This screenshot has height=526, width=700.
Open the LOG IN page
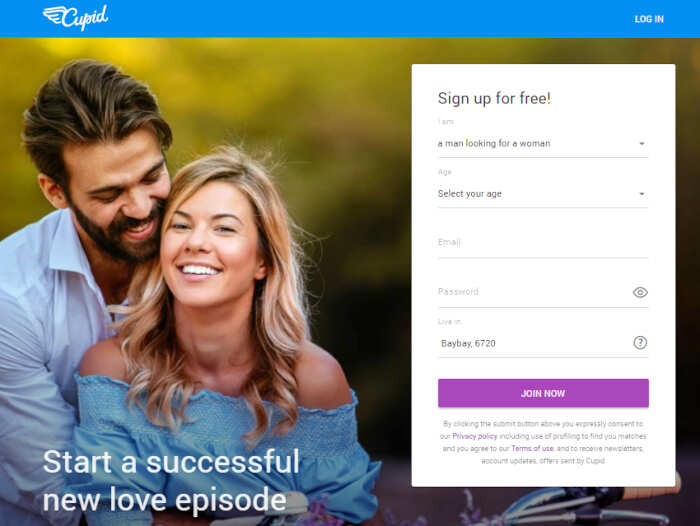click(x=649, y=19)
